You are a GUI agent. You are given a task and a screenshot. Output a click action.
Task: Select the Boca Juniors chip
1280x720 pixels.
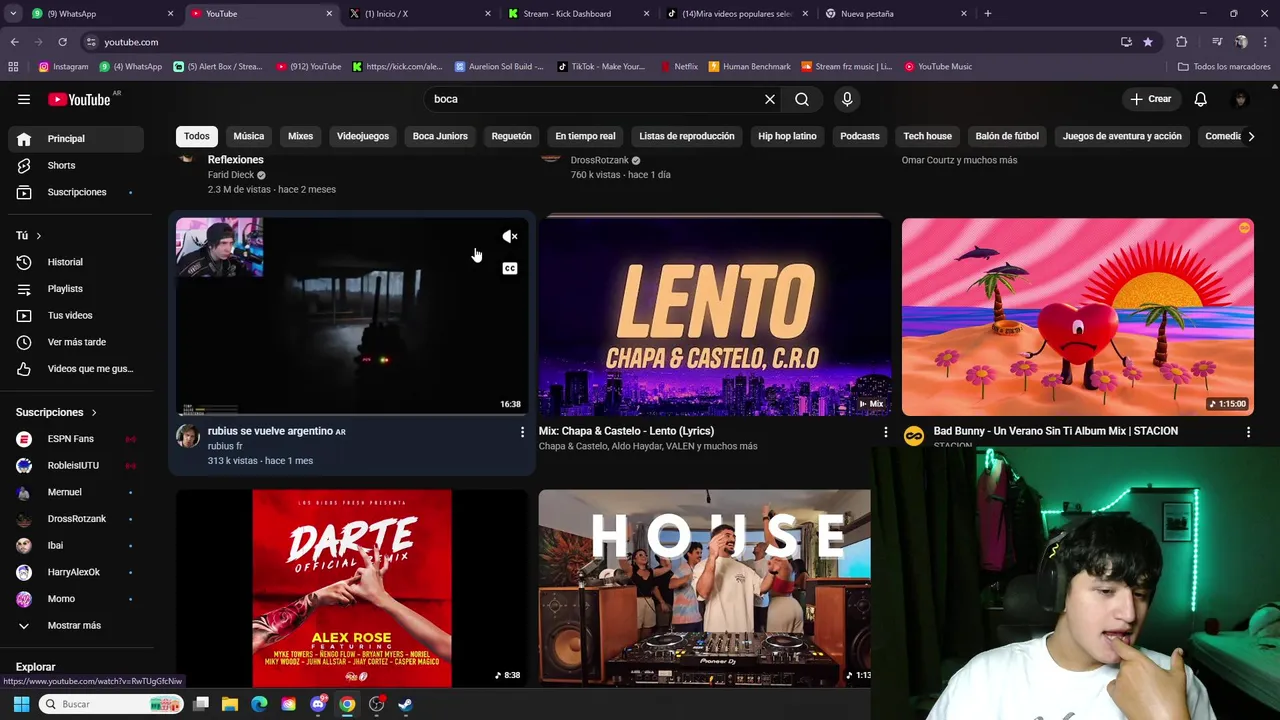click(440, 136)
